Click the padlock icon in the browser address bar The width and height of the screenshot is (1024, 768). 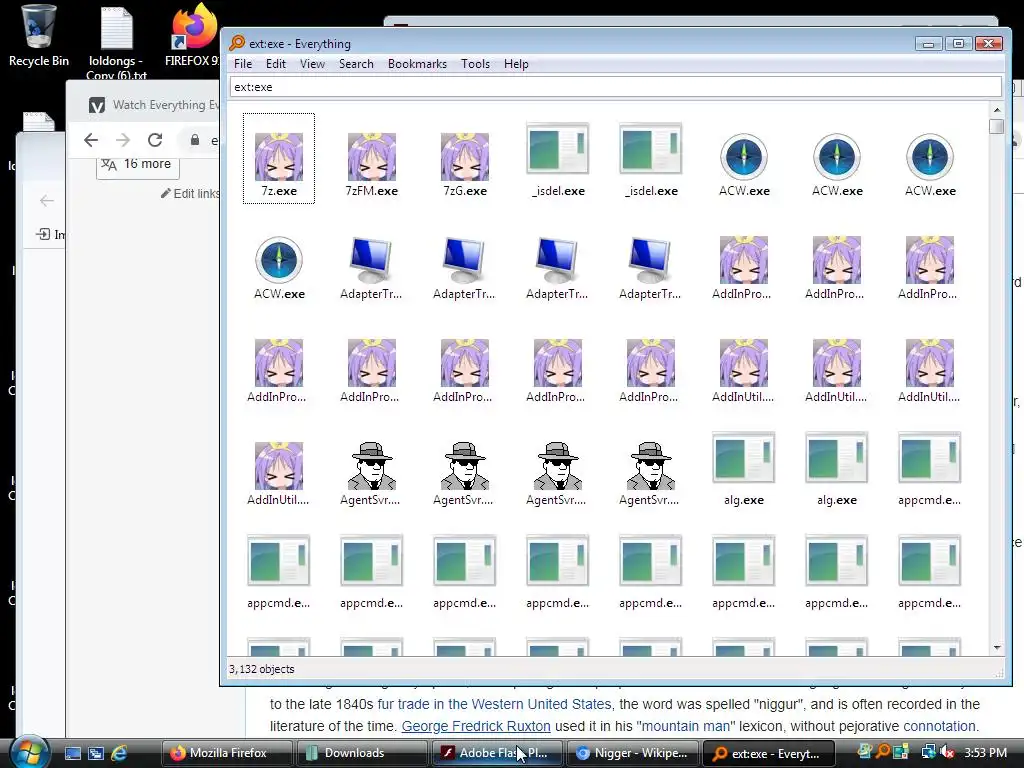point(195,140)
